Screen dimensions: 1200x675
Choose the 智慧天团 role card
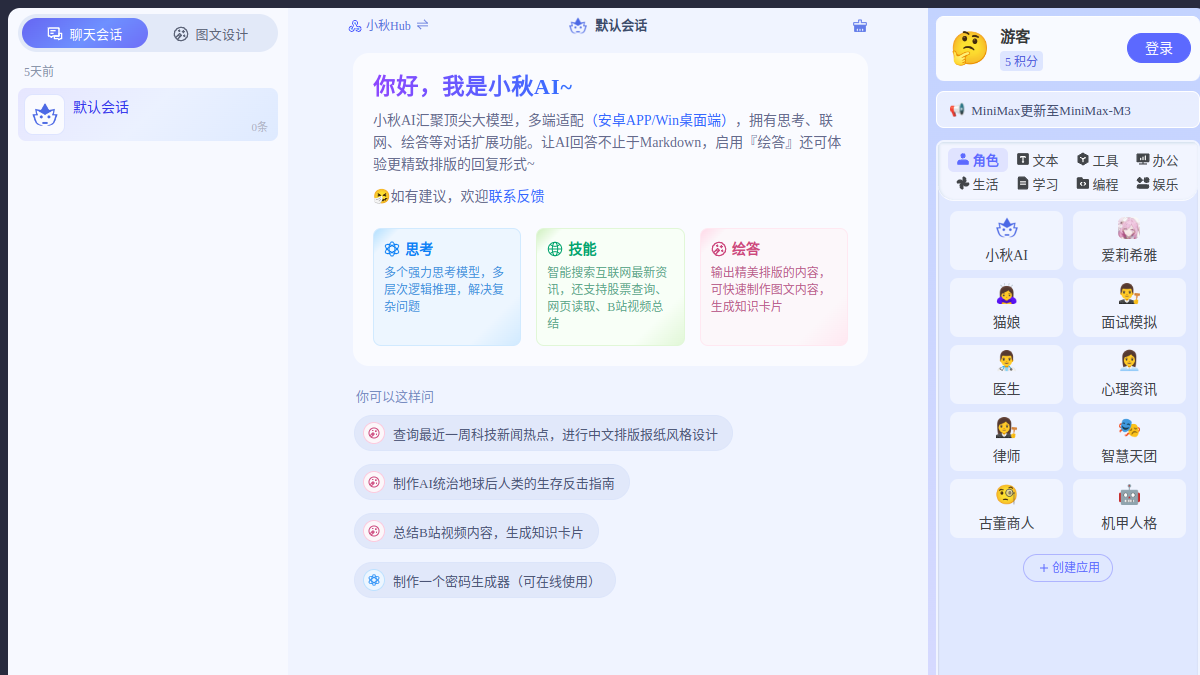[x=1129, y=441]
